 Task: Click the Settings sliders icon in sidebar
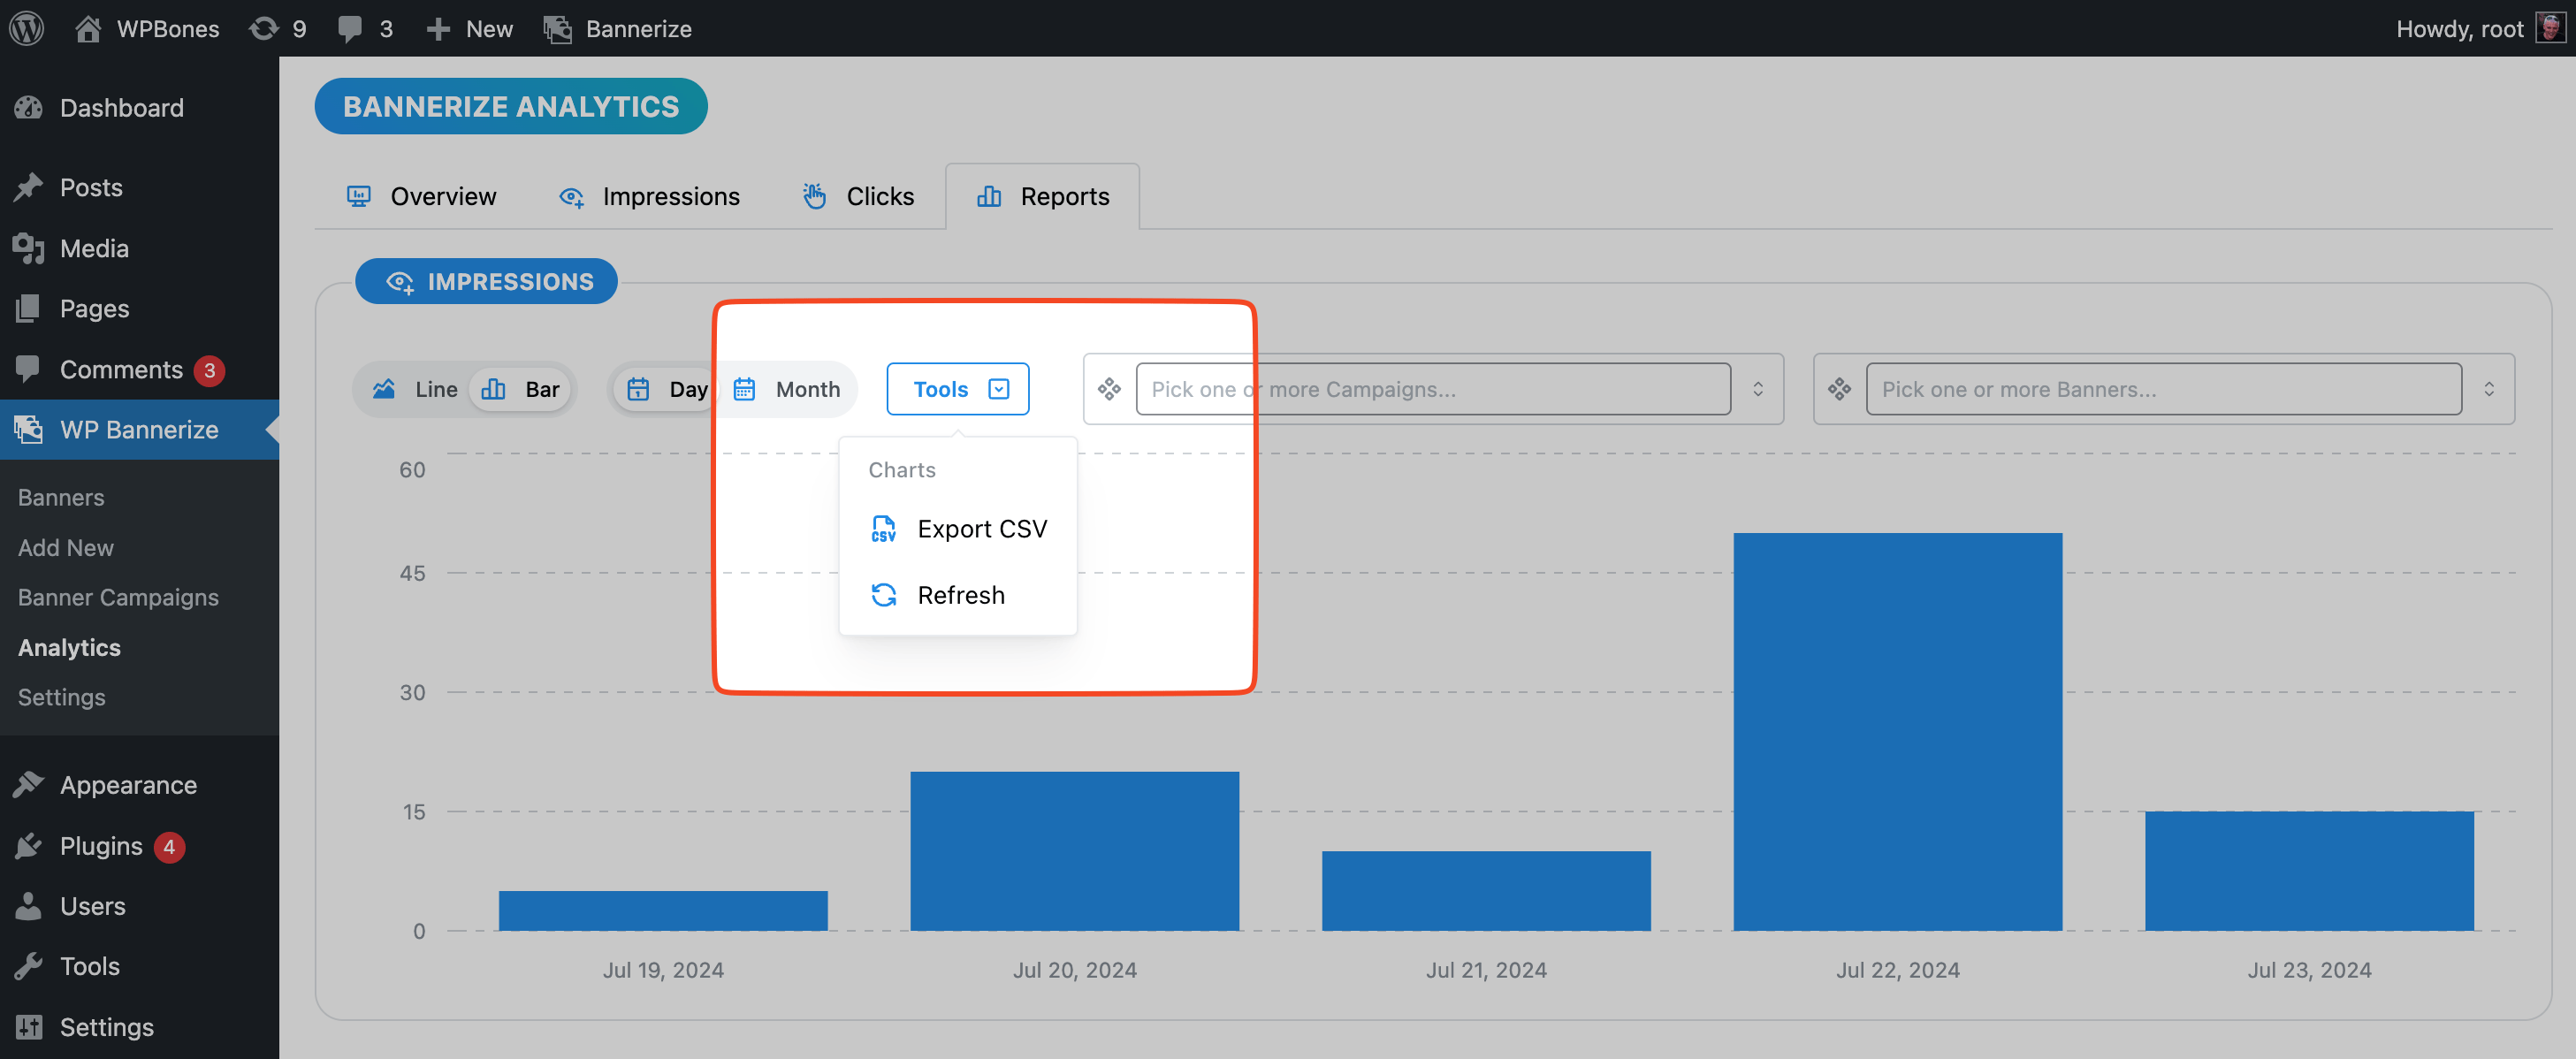pyautogui.click(x=29, y=1027)
